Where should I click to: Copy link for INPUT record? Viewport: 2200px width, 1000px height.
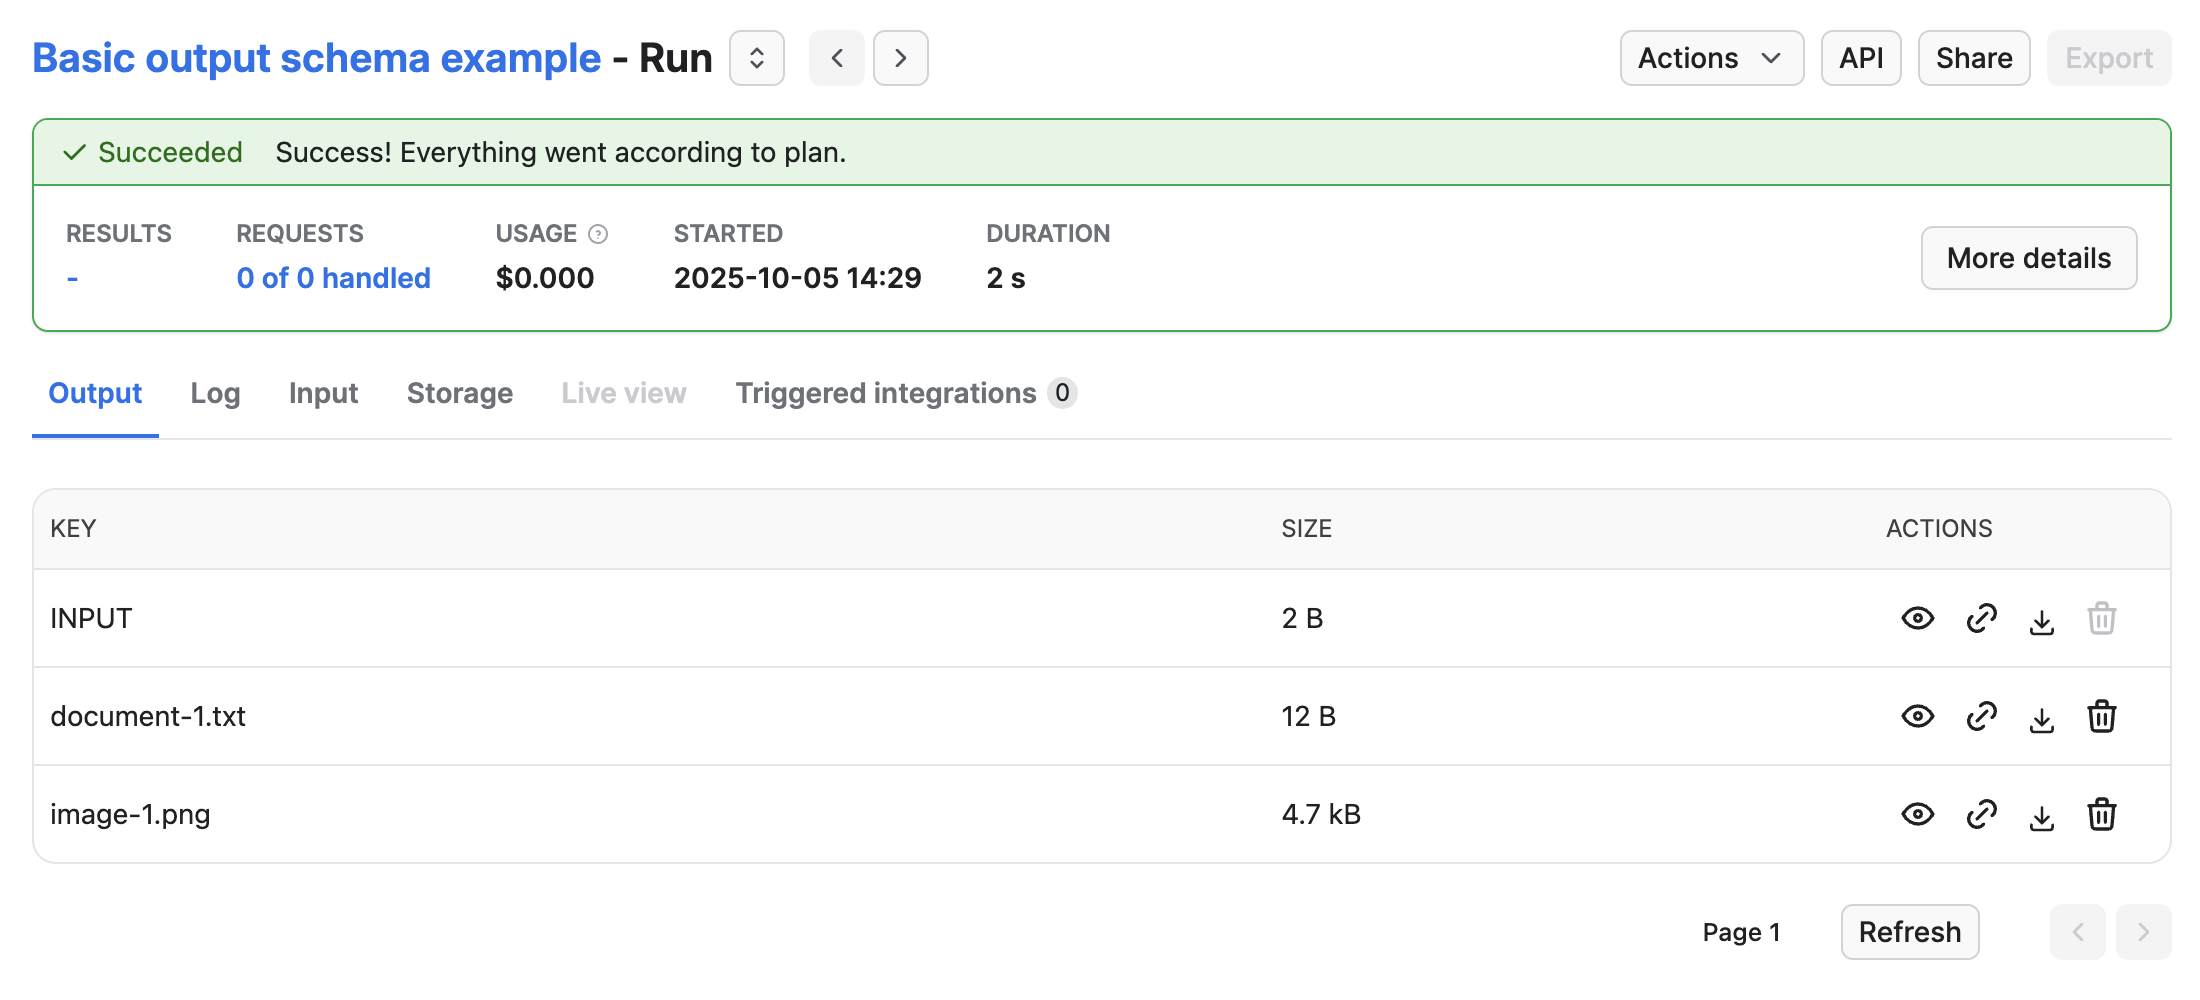pos(1981,618)
